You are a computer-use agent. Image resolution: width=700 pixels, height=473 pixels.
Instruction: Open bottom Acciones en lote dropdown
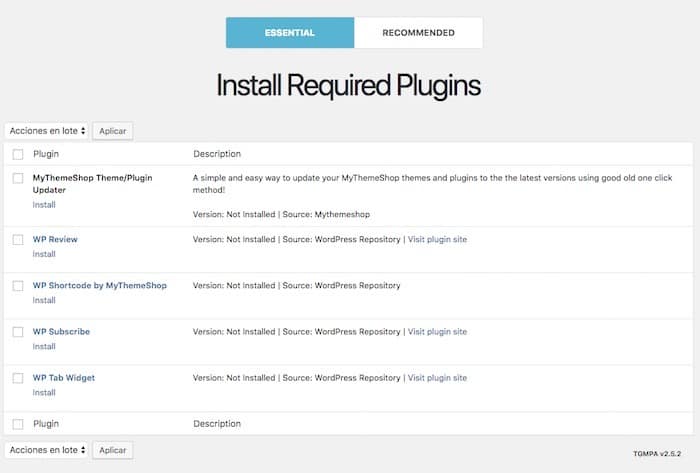pyautogui.click(x=46, y=450)
